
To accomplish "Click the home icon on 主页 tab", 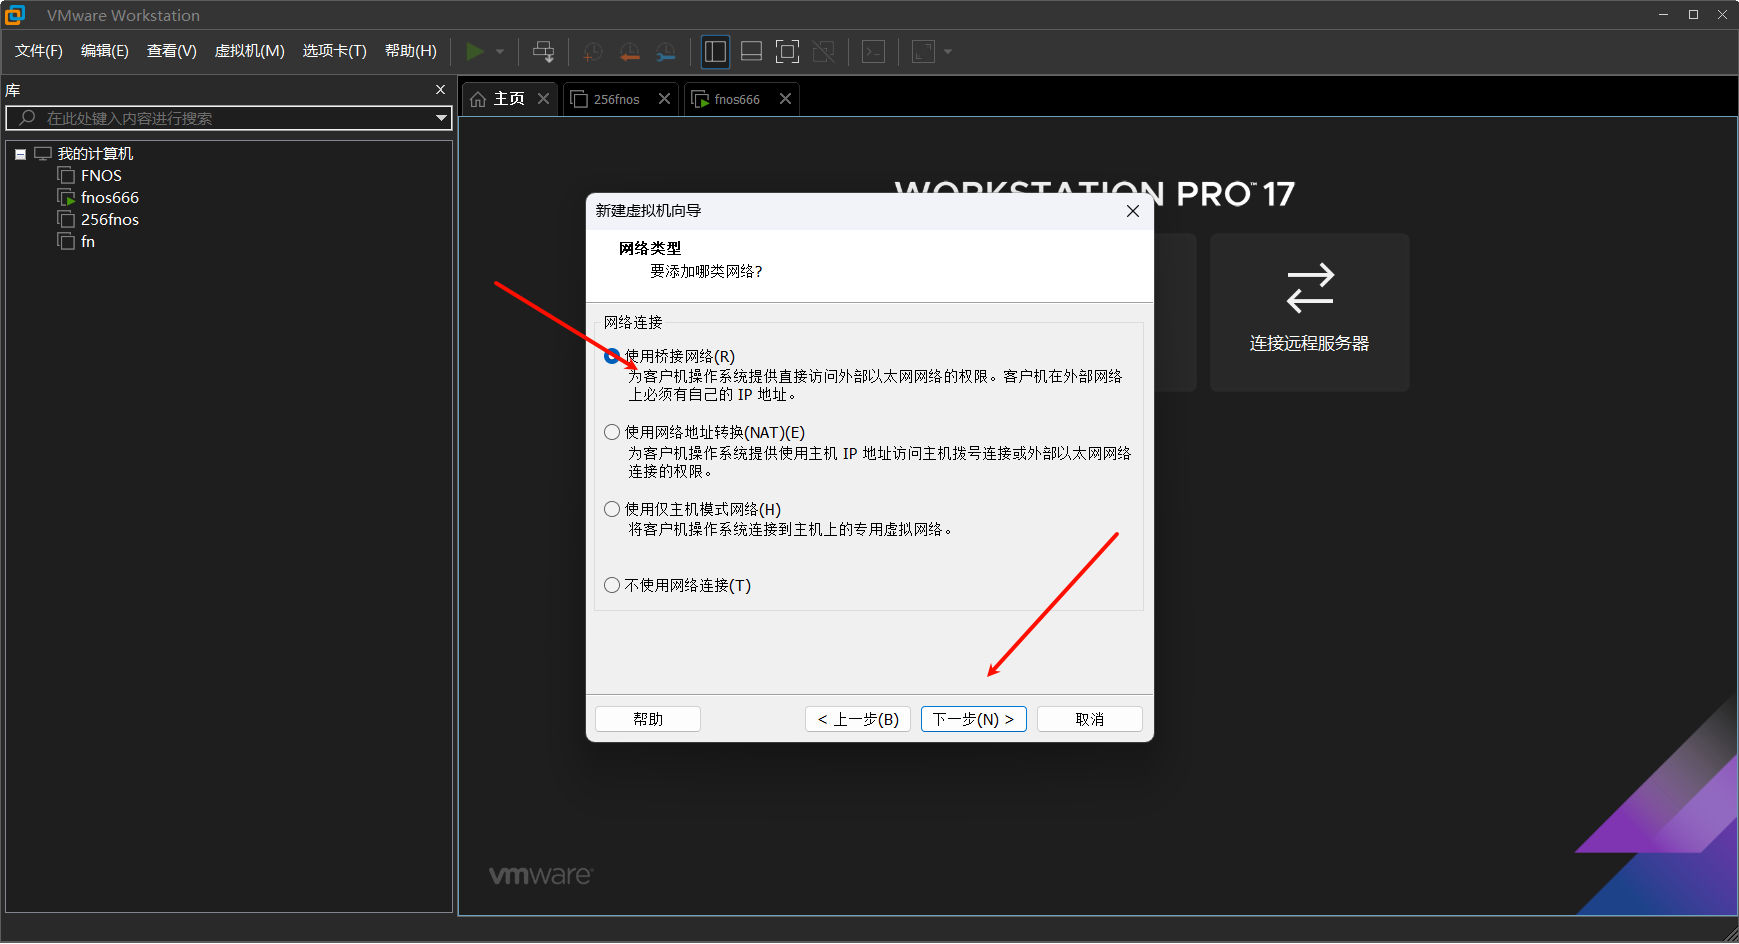I will coord(478,99).
